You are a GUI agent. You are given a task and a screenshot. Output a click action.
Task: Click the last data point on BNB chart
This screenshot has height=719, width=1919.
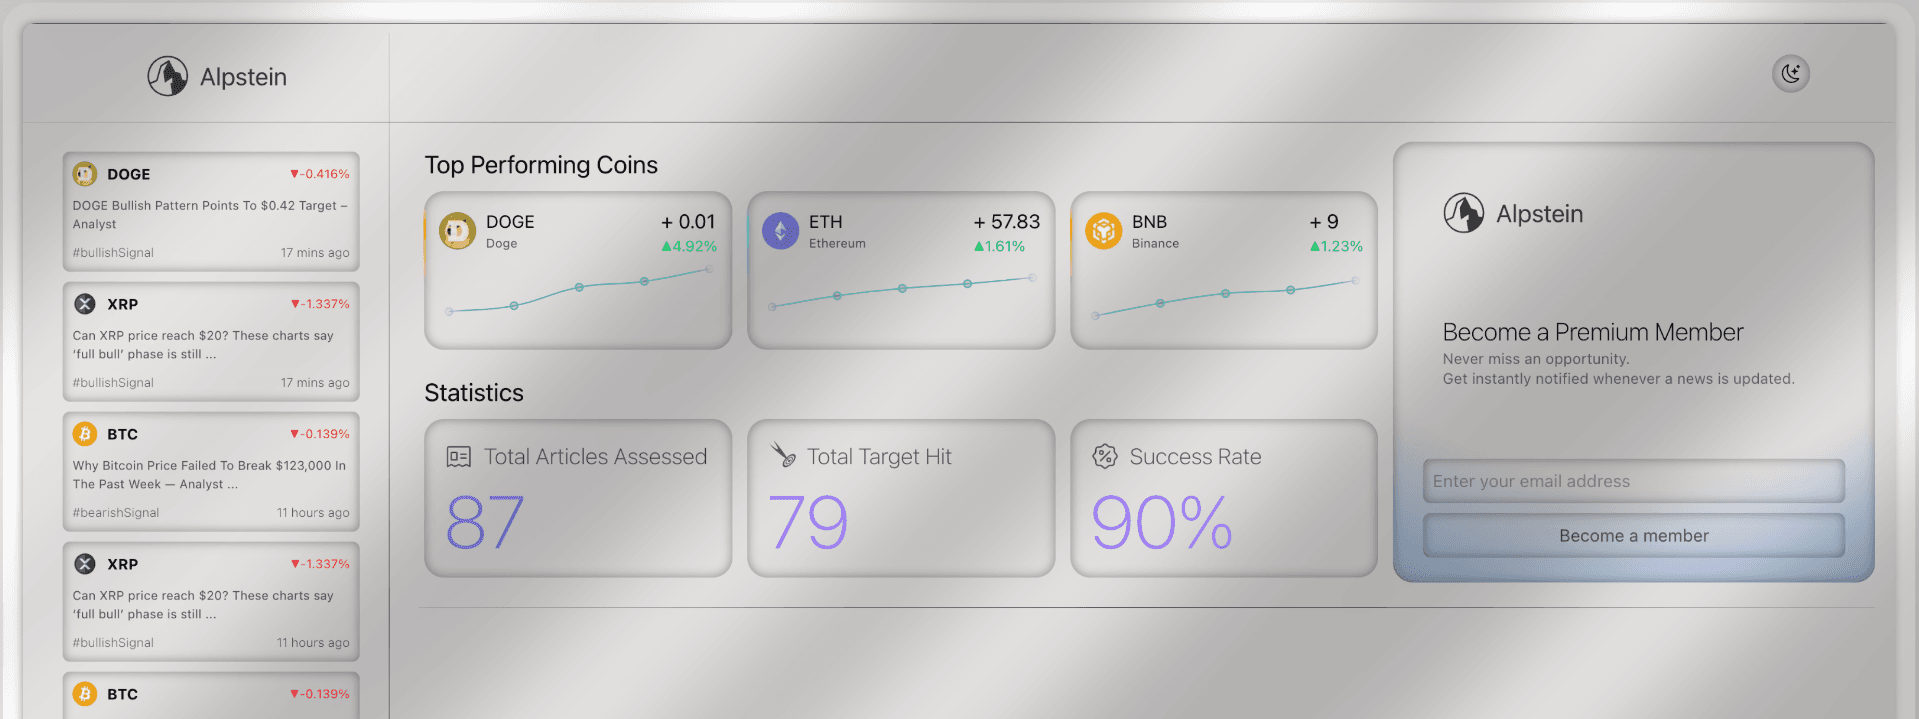click(1355, 281)
